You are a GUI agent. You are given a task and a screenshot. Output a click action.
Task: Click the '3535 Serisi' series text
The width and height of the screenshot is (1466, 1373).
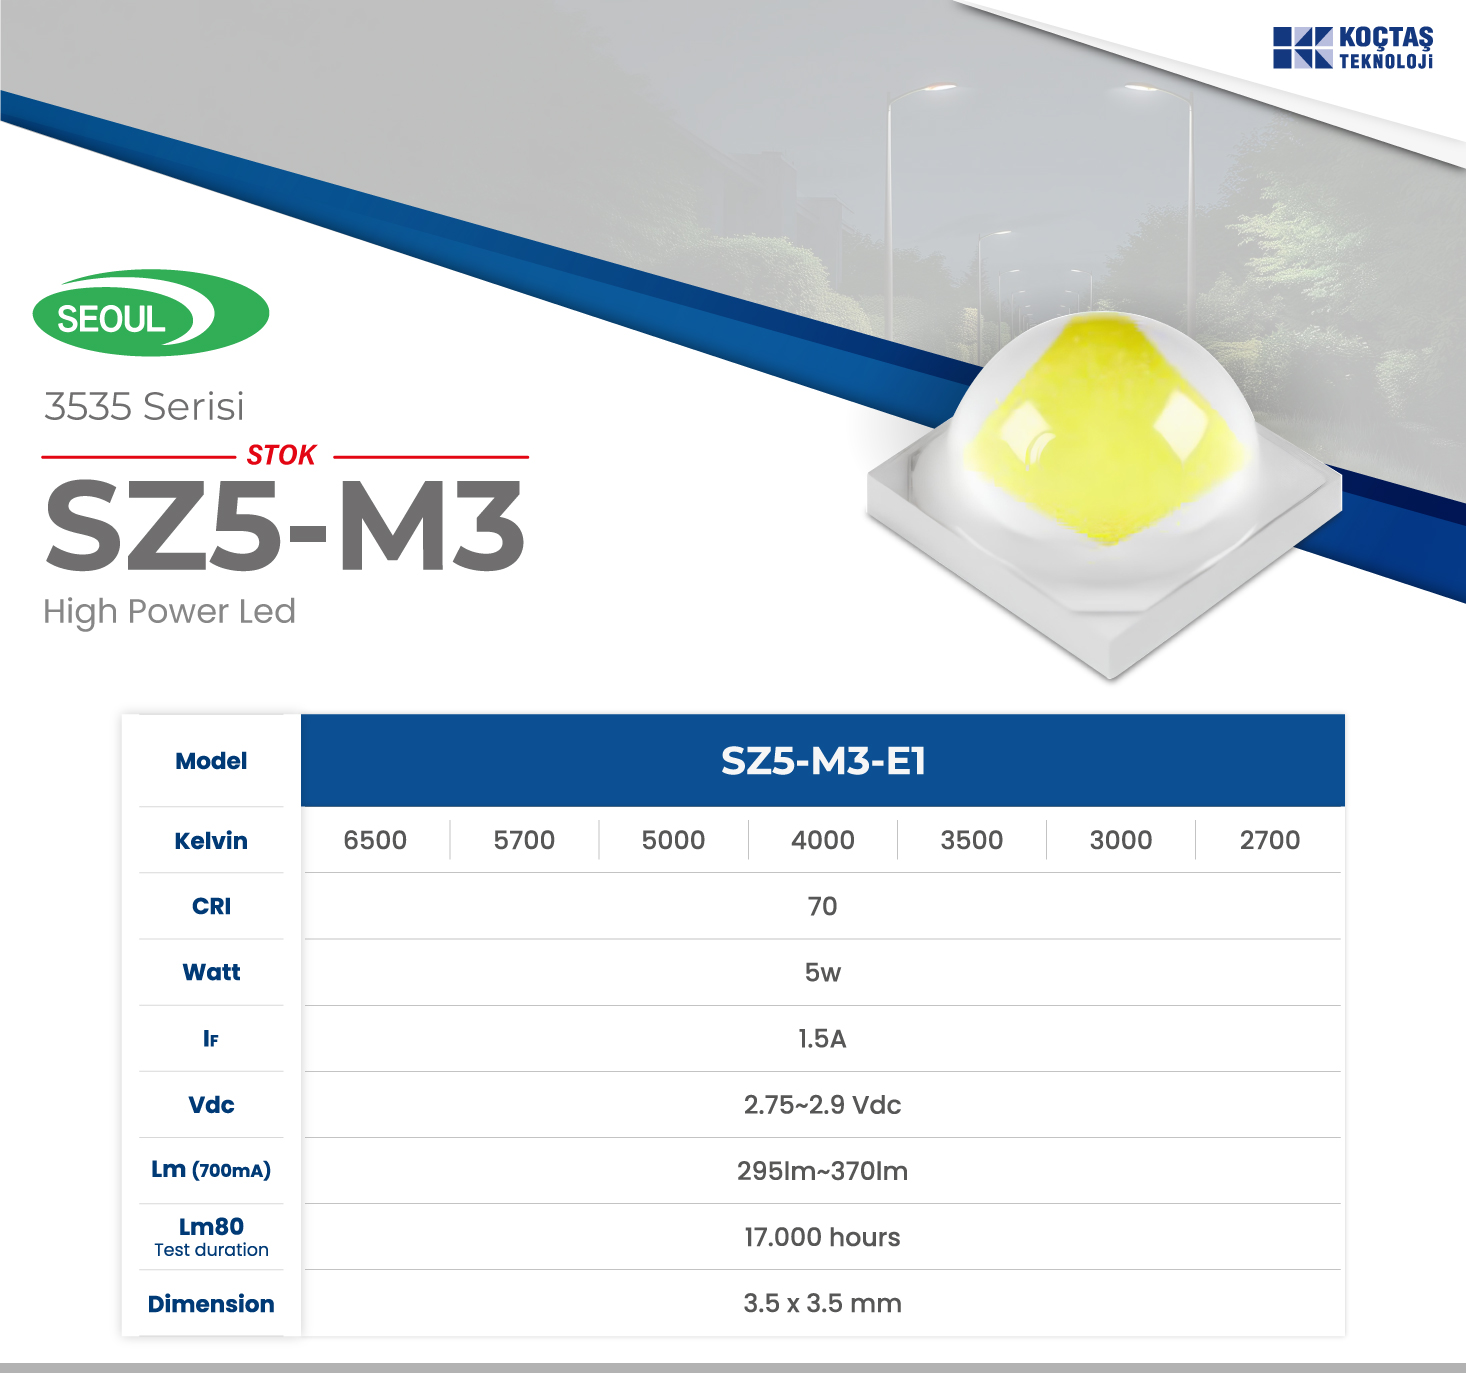tap(144, 407)
